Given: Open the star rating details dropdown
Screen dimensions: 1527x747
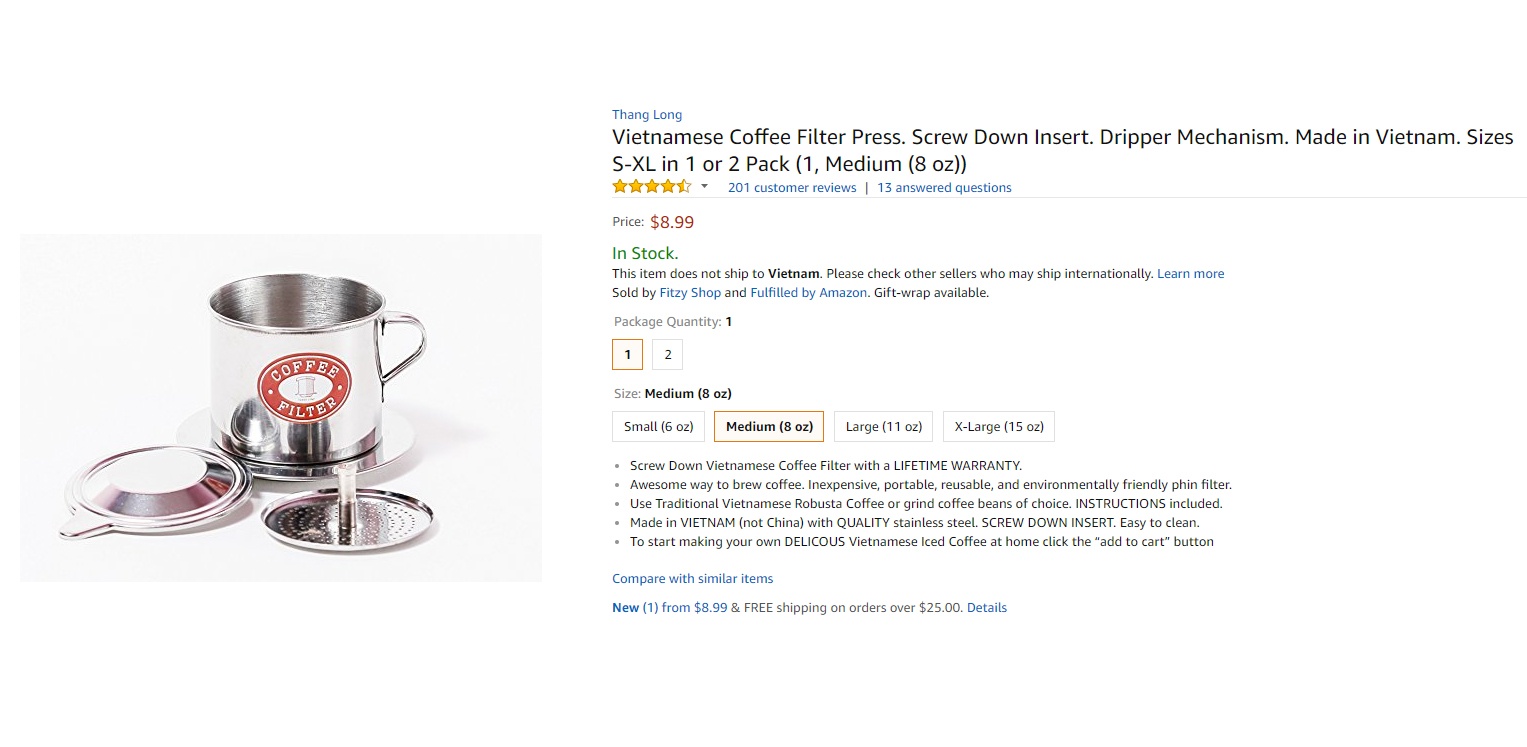Looking at the screenshot, I should 703,187.
